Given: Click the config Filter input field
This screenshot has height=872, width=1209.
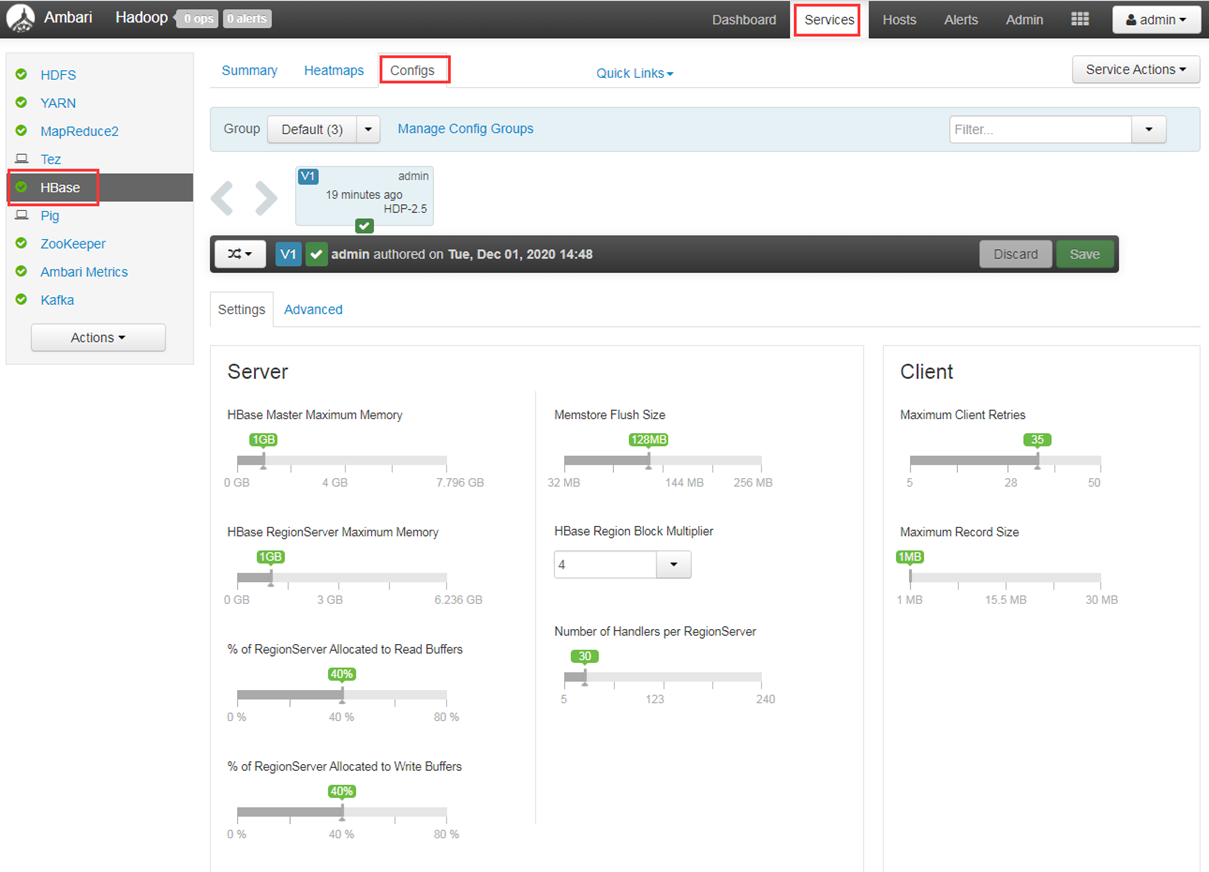Looking at the screenshot, I should click(1040, 129).
